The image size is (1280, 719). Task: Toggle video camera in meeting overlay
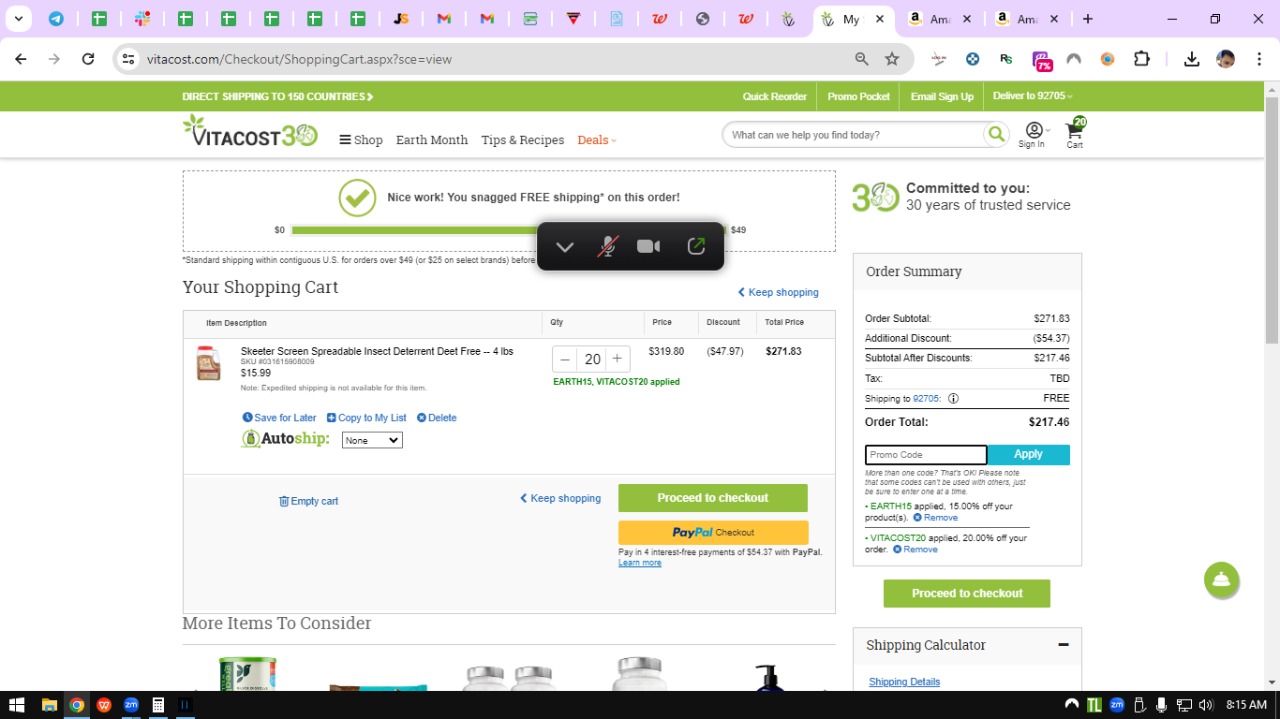click(x=649, y=247)
